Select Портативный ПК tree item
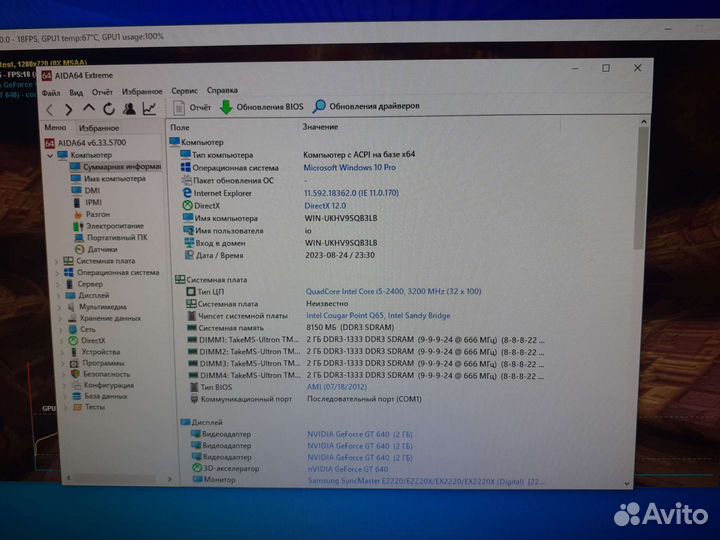Viewport: 720px width, 540px height. [x=111, y=237]
